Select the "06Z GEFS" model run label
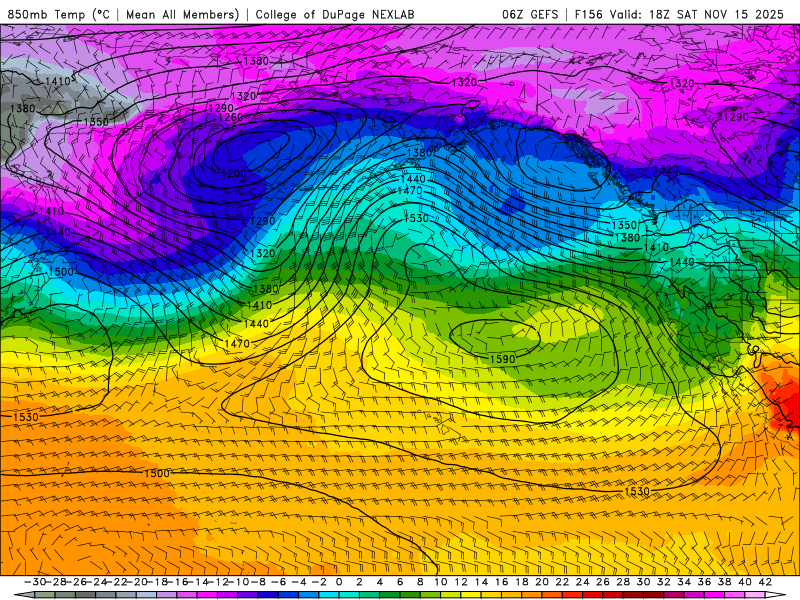800x600 pixels. click(530, 14)
